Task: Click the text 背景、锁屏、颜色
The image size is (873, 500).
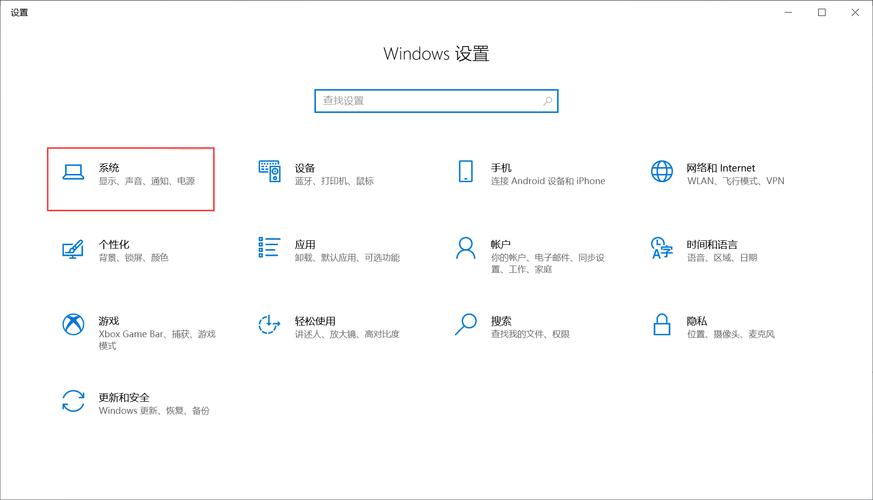Action: point(134,257)
